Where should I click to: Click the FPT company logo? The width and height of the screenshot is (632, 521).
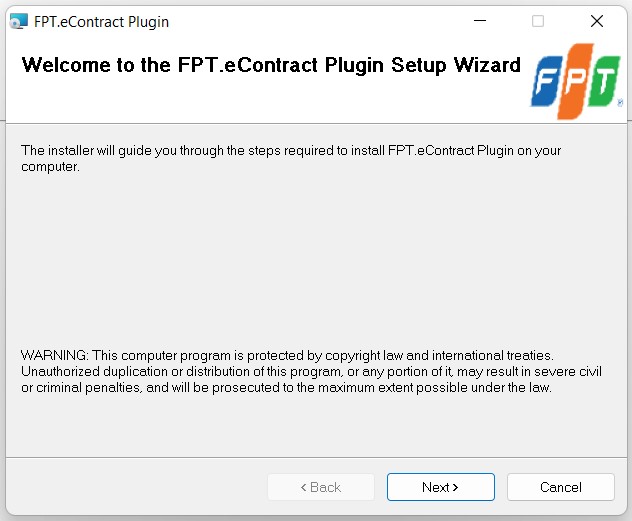pyautogui.click(x=576, y=81)
